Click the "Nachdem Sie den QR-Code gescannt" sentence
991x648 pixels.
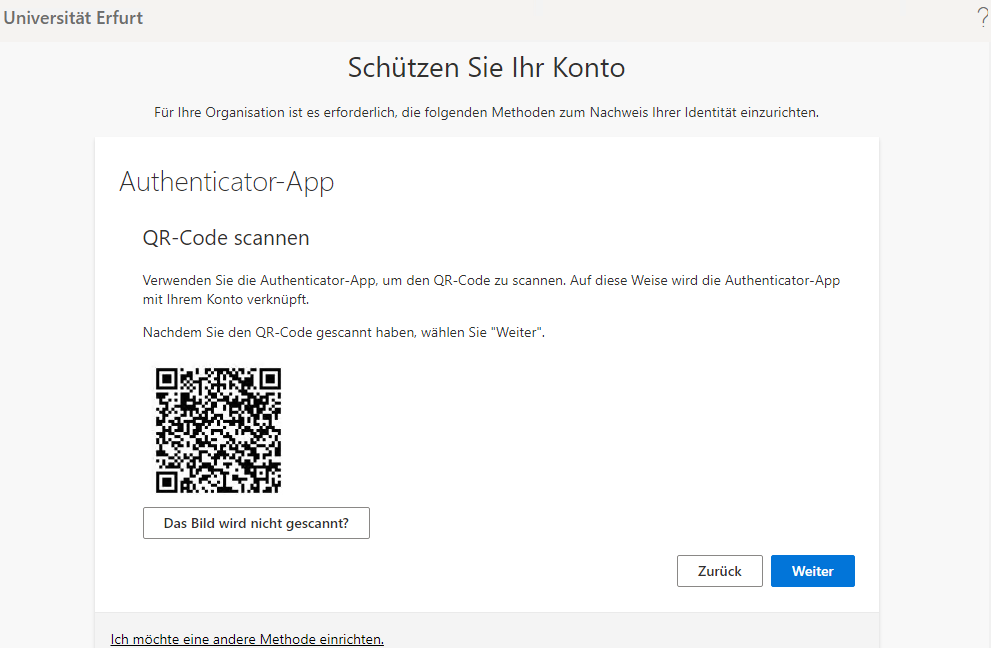tap(343, 332)
